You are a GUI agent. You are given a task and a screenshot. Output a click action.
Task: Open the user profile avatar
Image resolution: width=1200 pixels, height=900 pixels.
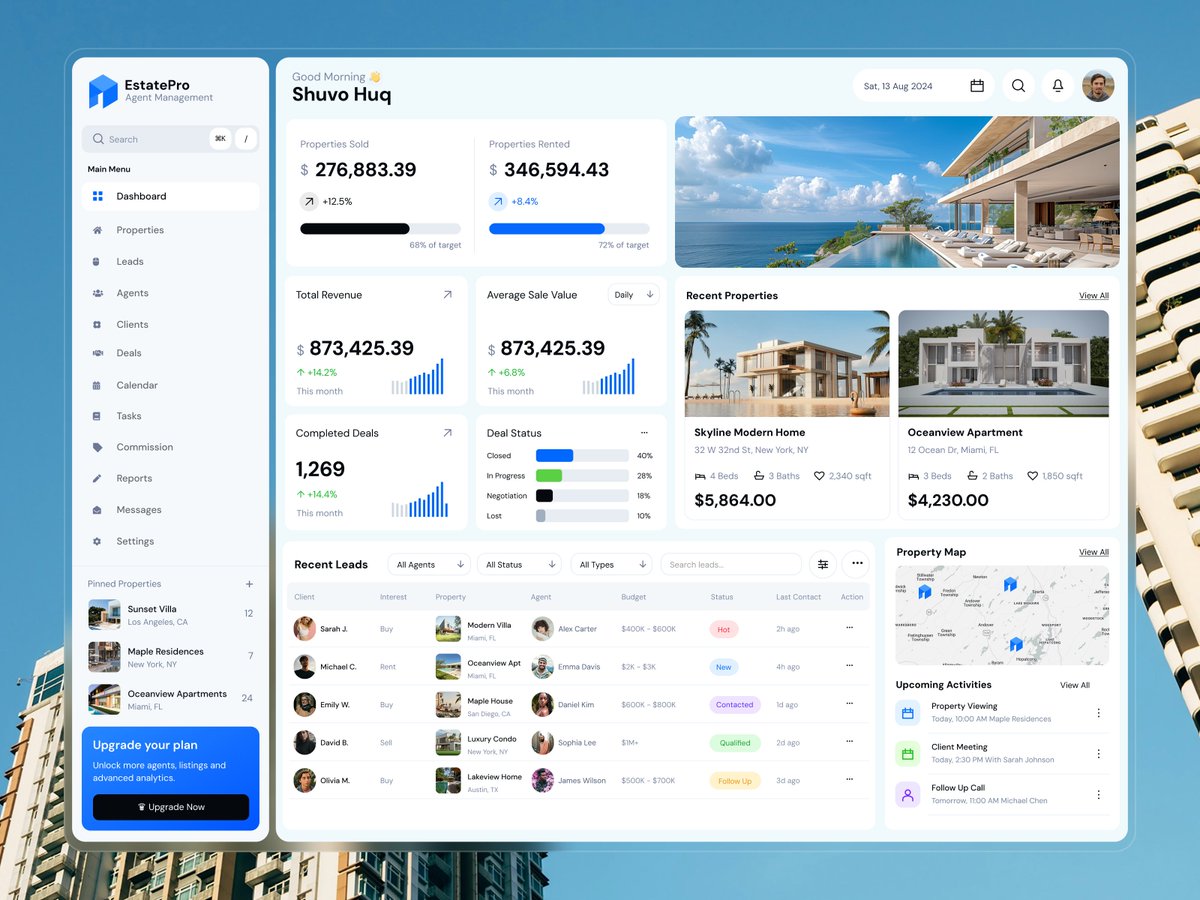[1098, 86]
